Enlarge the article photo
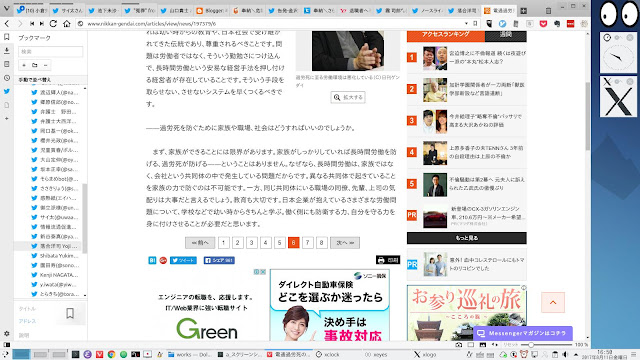This screenshot has width=640, height=360. click(348, 97)
